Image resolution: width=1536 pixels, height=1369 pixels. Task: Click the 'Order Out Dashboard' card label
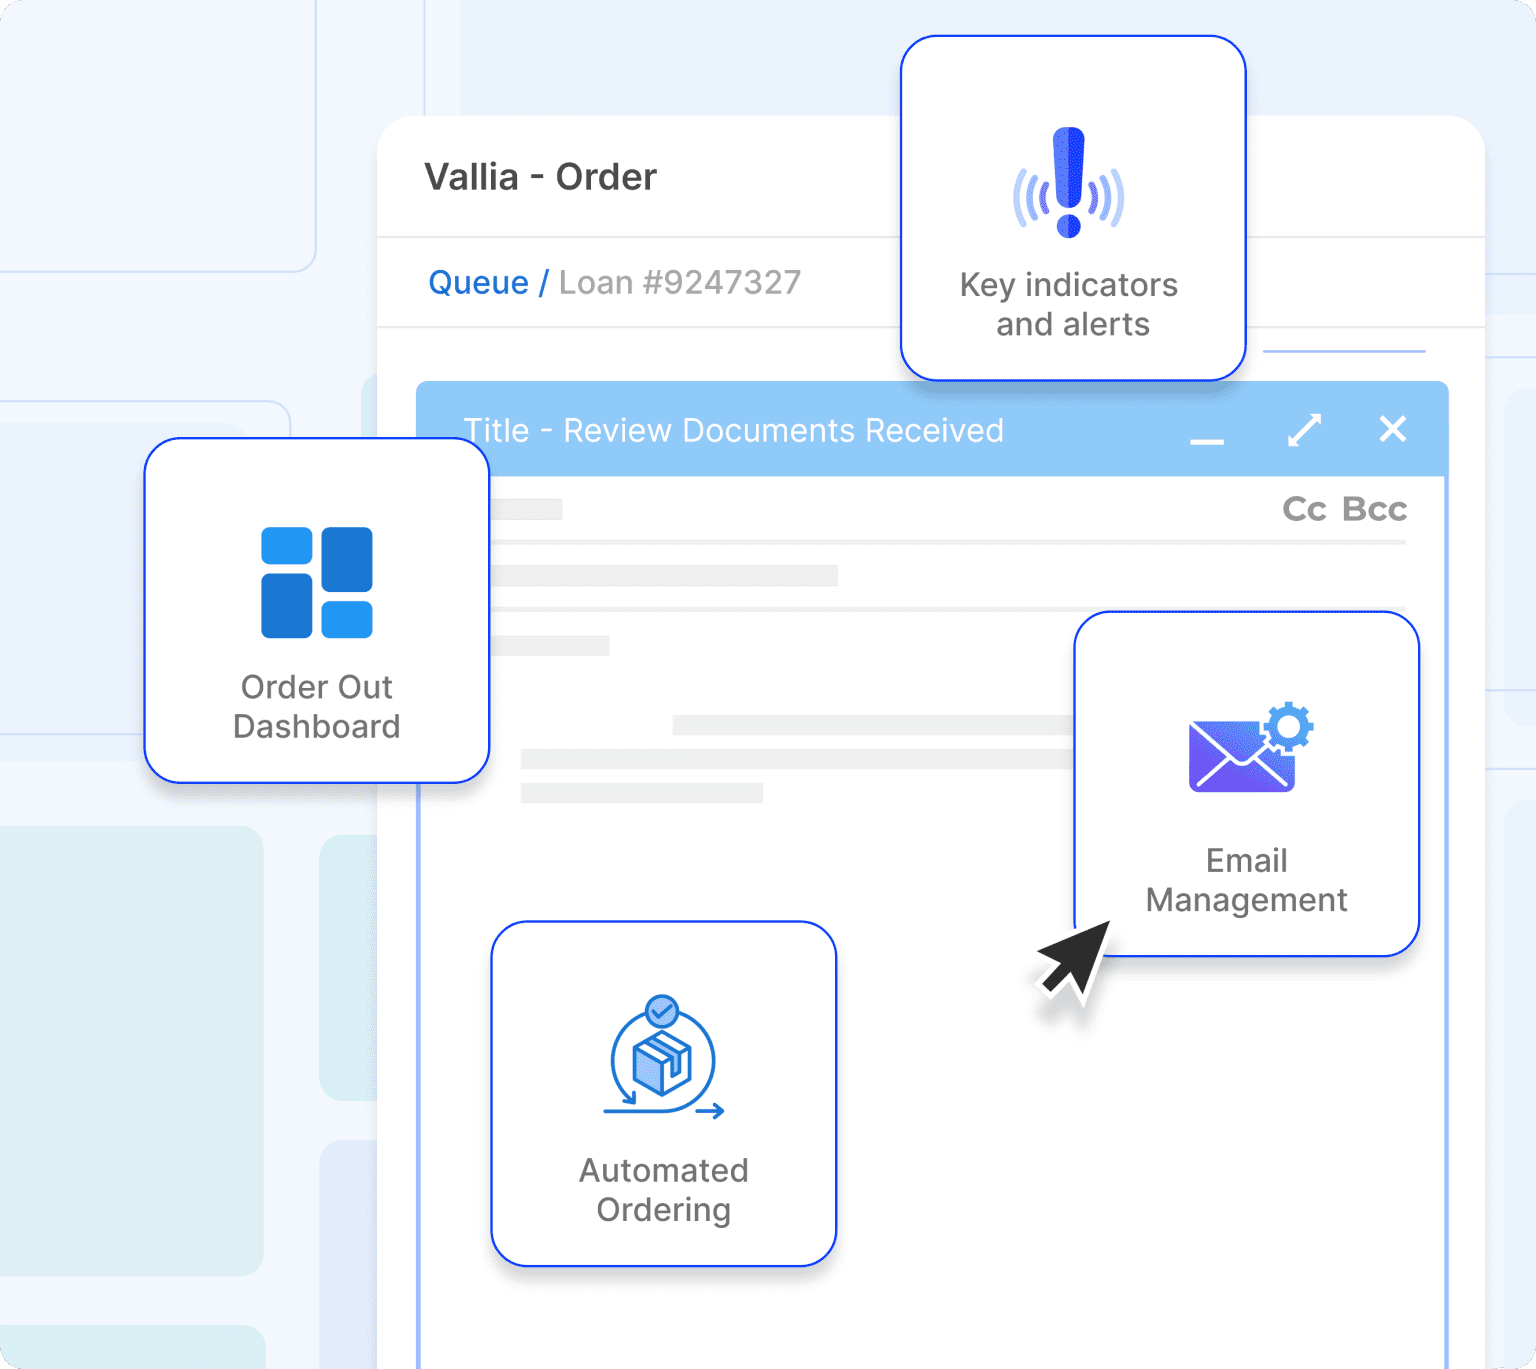(316, 707)
